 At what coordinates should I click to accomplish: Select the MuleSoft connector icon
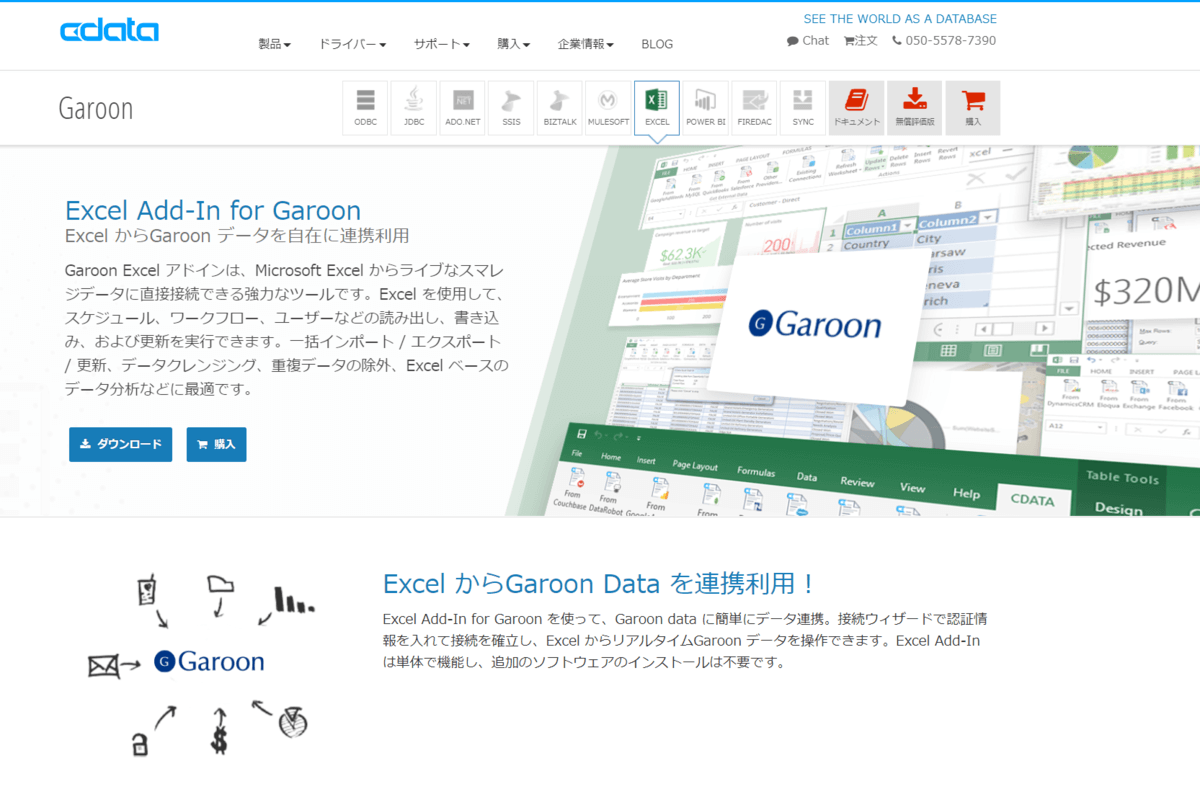point(608,108)
